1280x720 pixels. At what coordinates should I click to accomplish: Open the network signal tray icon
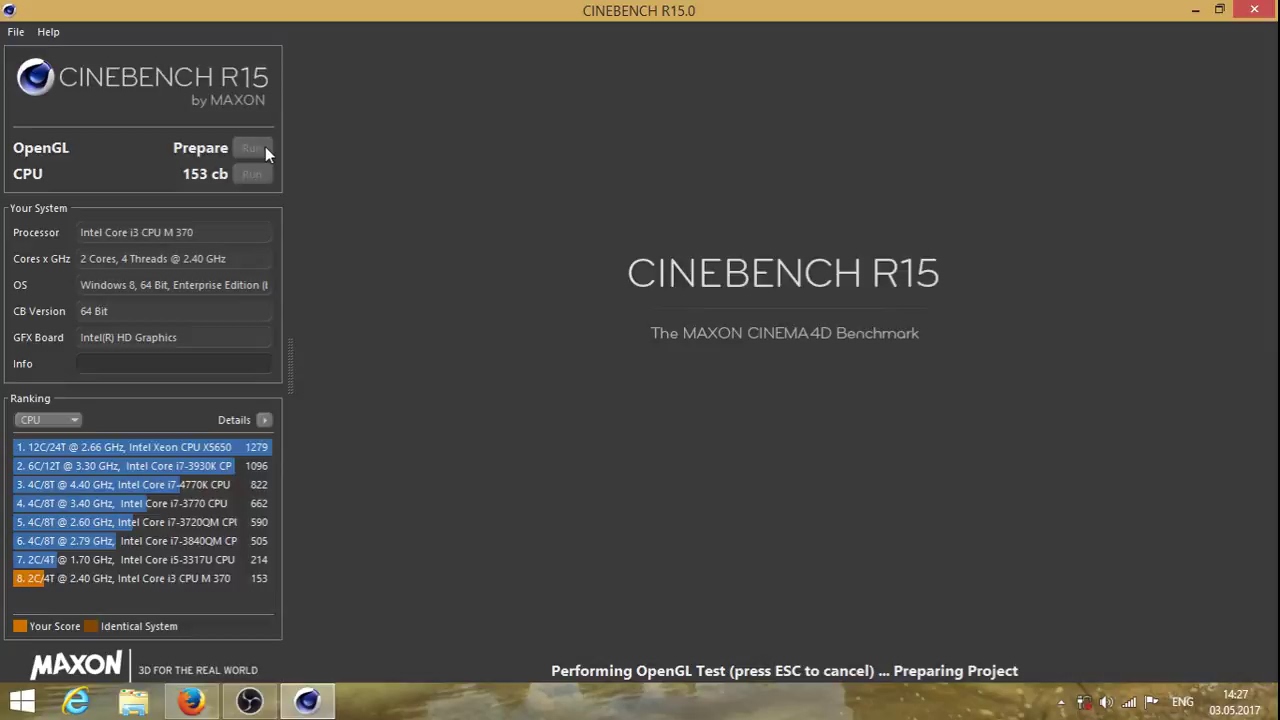(x=1129, y=702)
